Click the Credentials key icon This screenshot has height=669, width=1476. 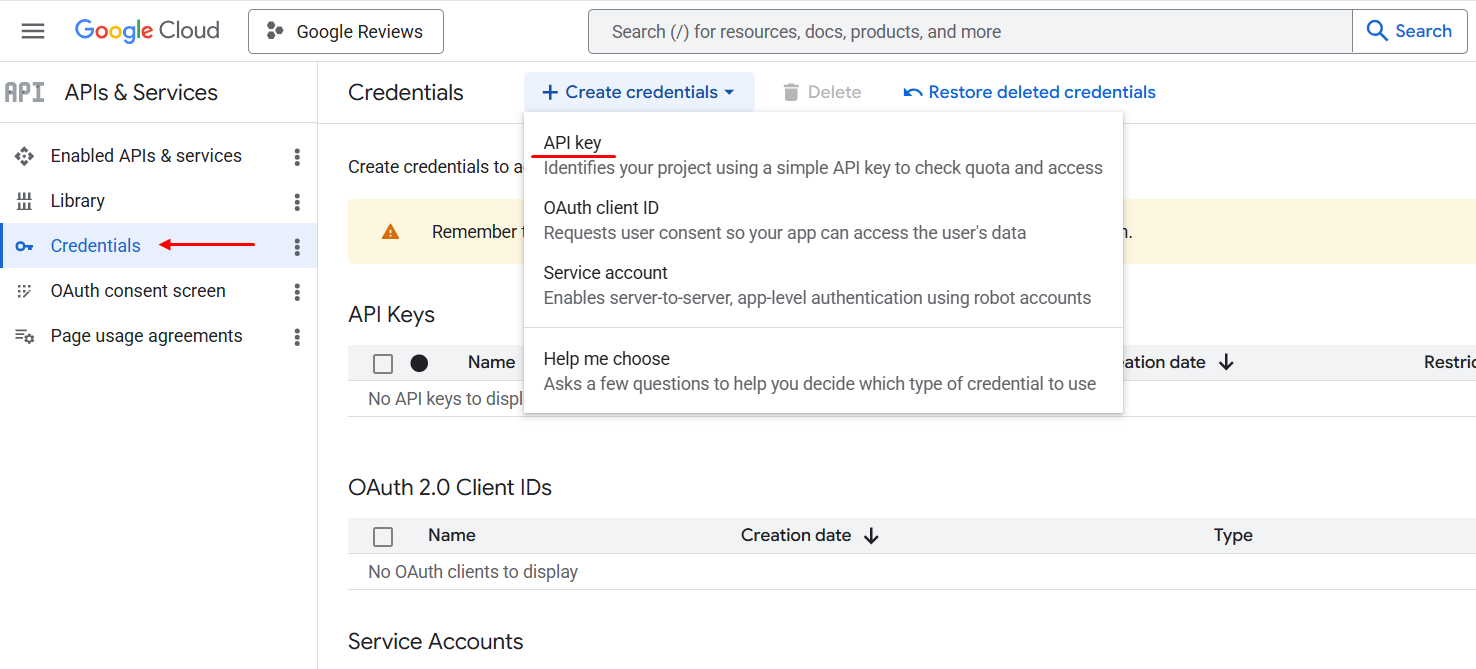[x=24, y=247]
